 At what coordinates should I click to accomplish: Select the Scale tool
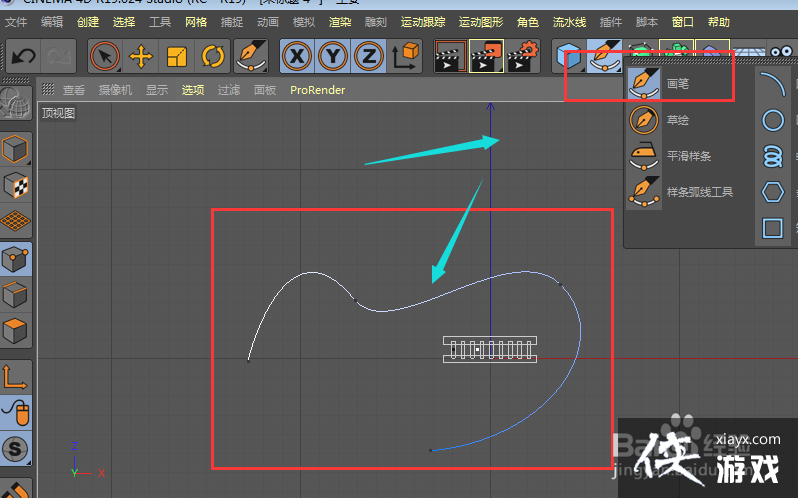click(177, 56)
